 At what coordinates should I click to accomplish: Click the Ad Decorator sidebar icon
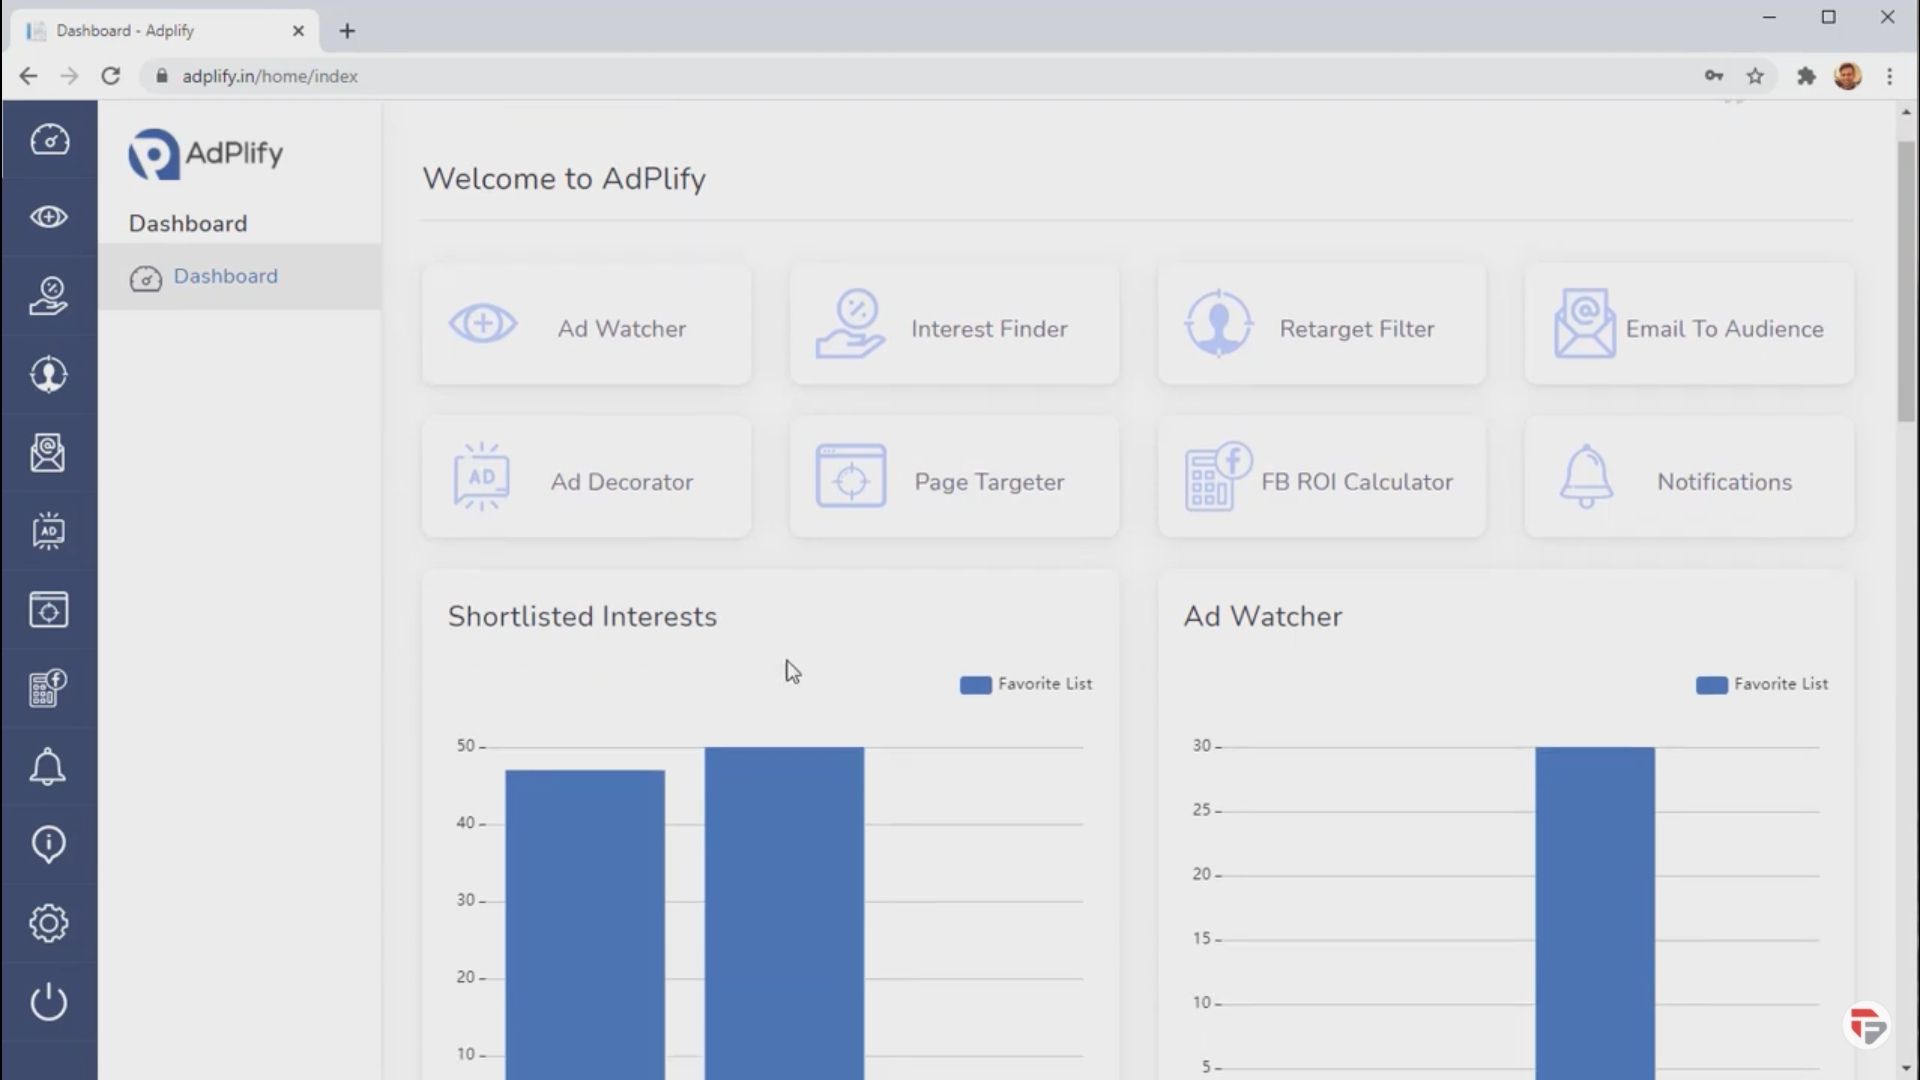click(48, 531)
